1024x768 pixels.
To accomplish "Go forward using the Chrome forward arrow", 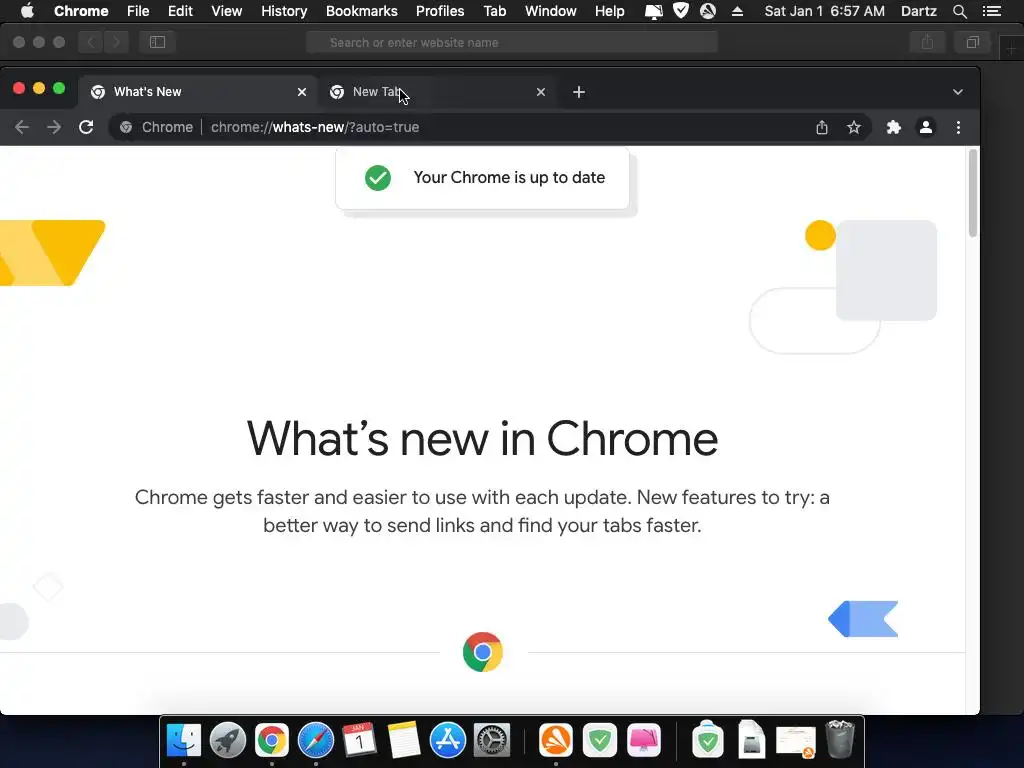I will tap(54, 127).
